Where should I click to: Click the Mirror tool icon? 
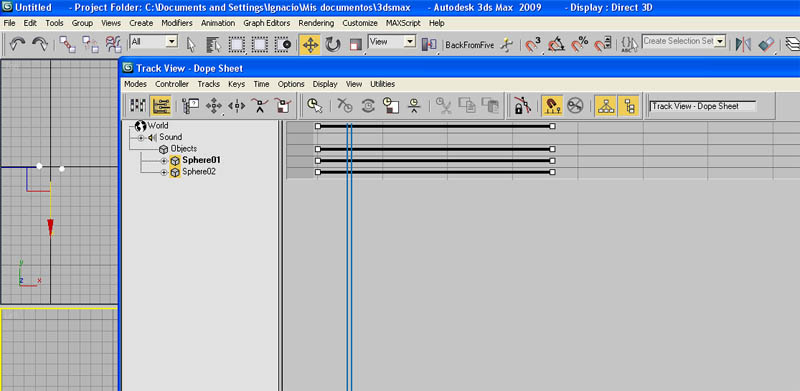(x=743, y=45)
